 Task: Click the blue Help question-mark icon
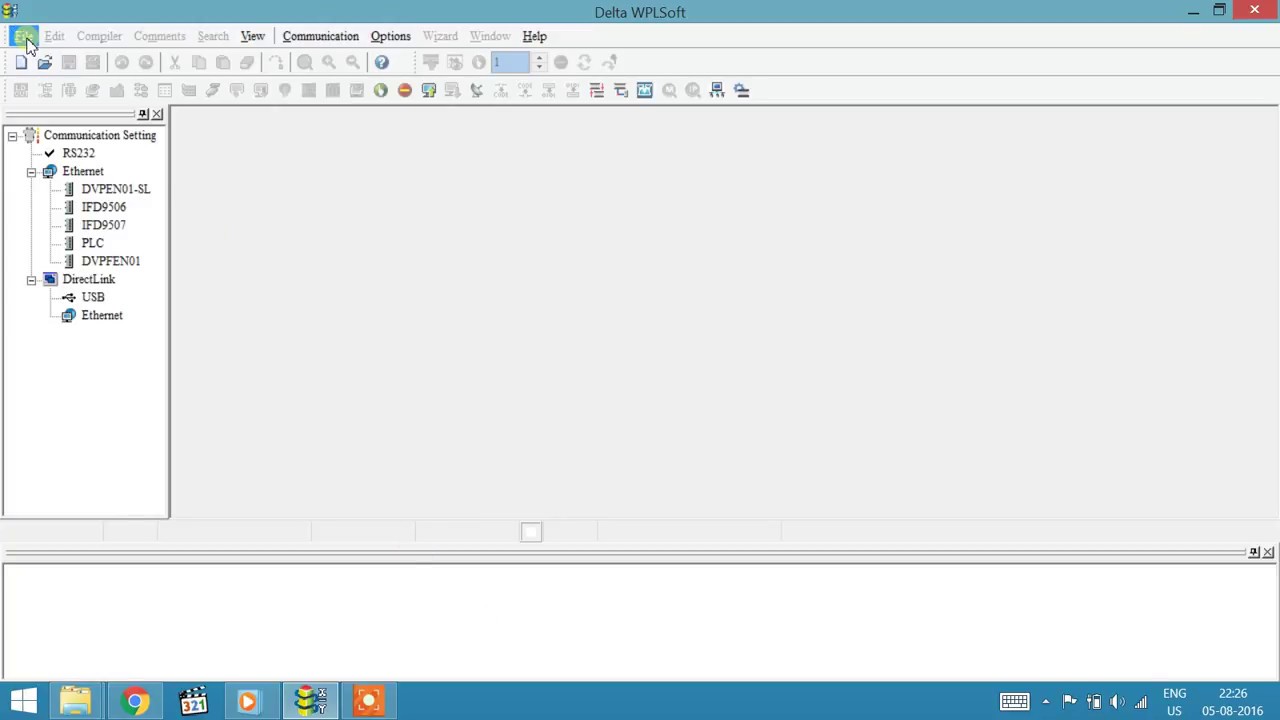pos(382,62)
